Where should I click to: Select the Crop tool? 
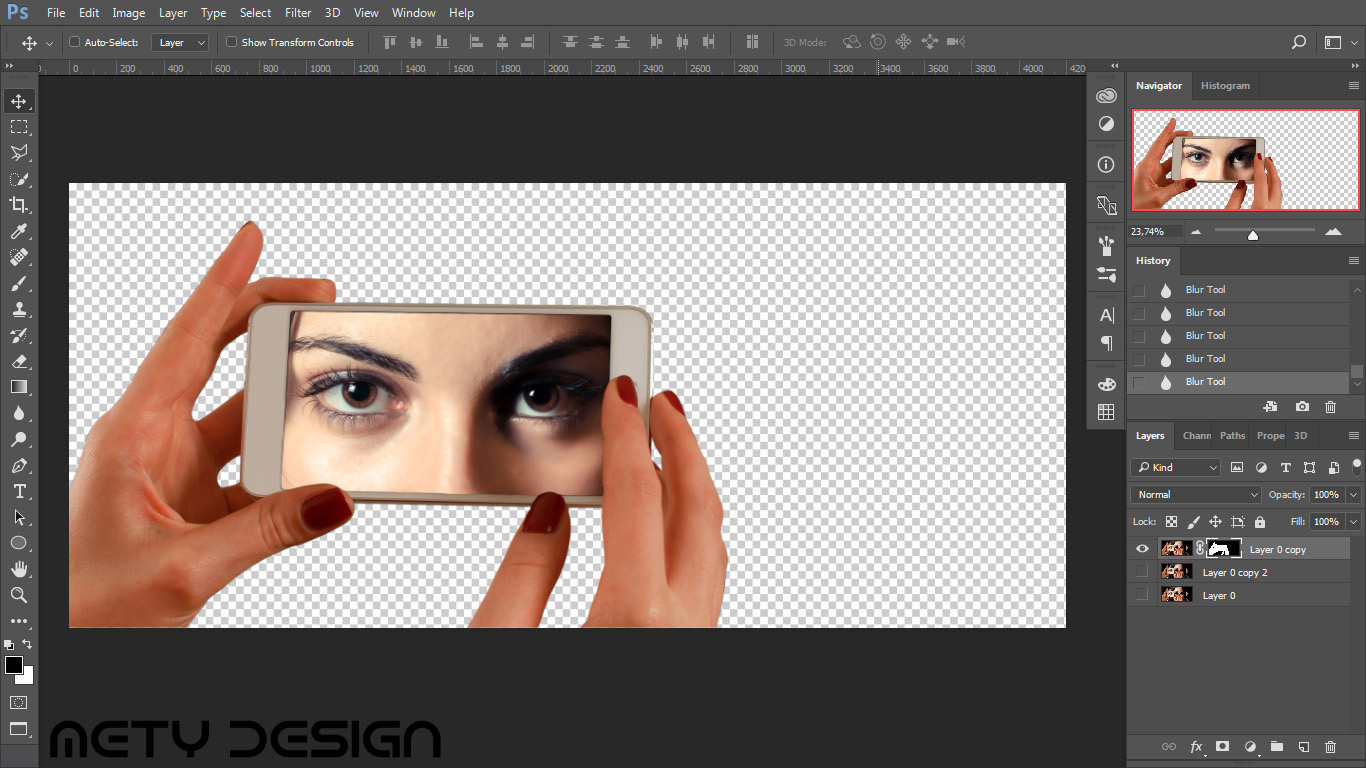[18, 205]
